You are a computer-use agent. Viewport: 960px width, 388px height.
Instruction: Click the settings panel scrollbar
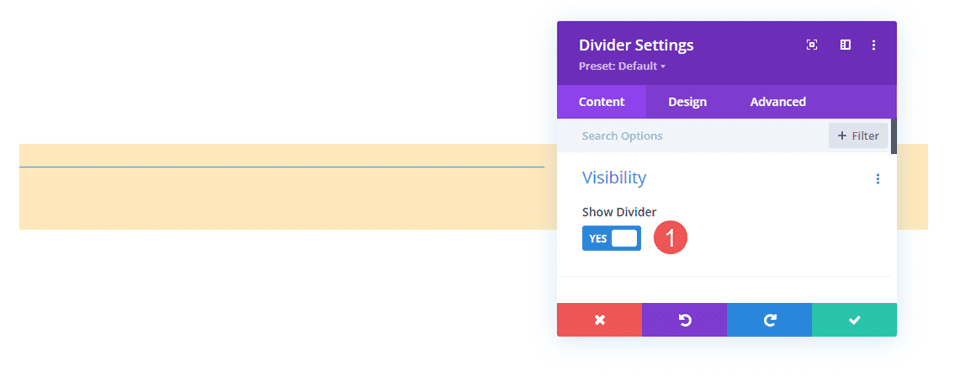(x=894, y=136)
